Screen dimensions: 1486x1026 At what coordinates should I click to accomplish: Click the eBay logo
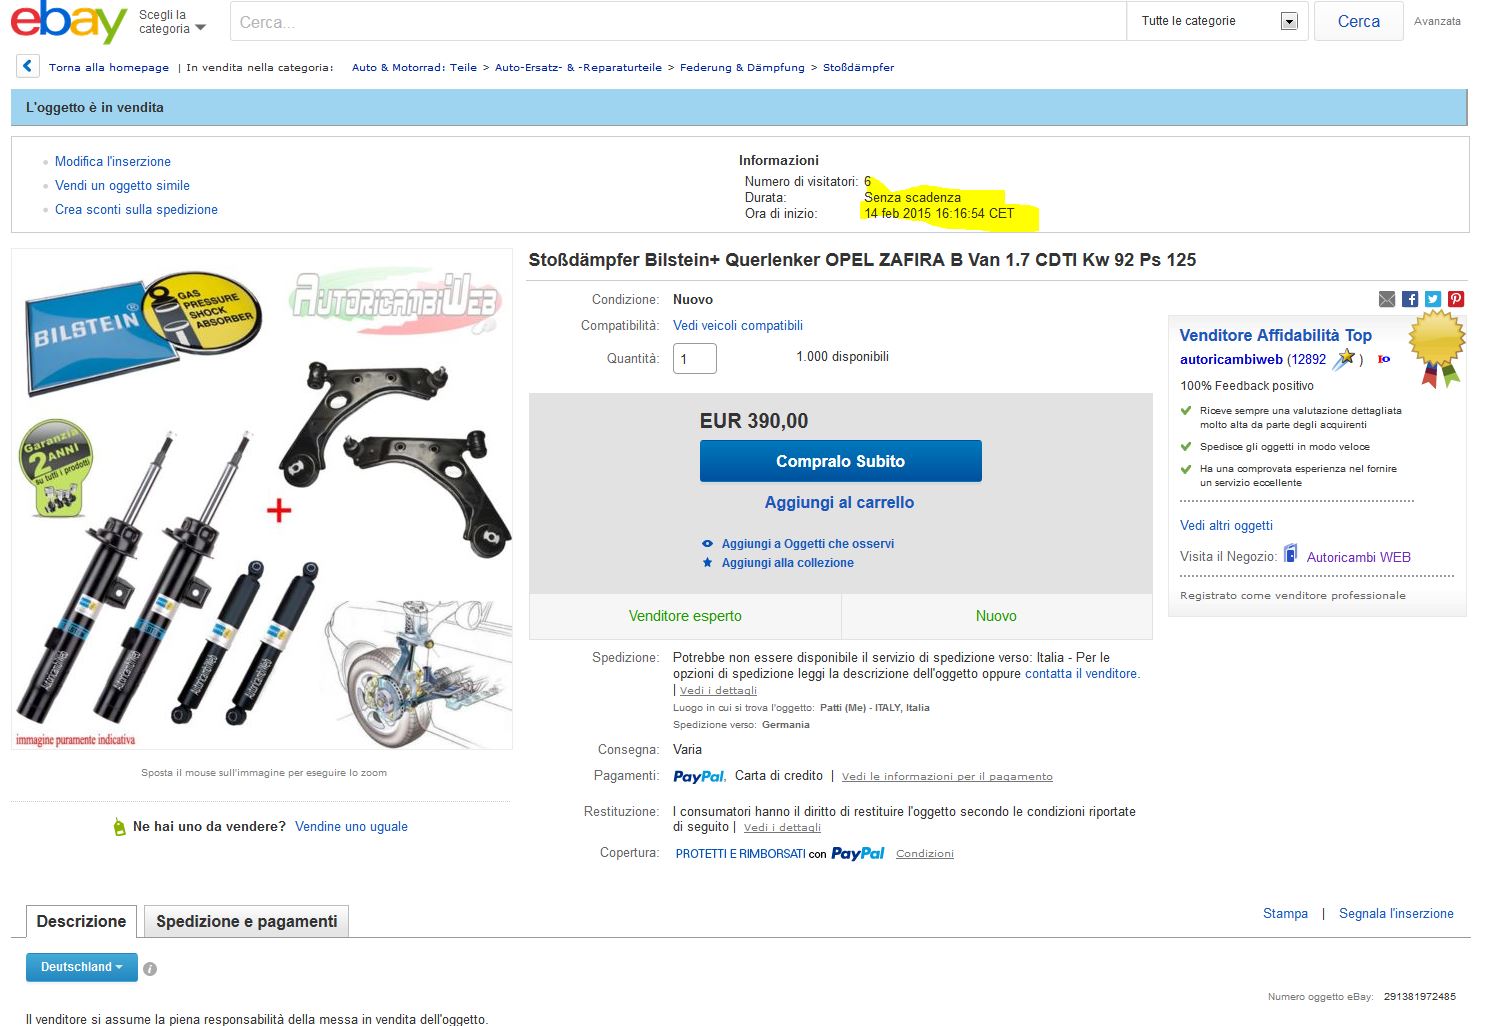pos(68,22)
